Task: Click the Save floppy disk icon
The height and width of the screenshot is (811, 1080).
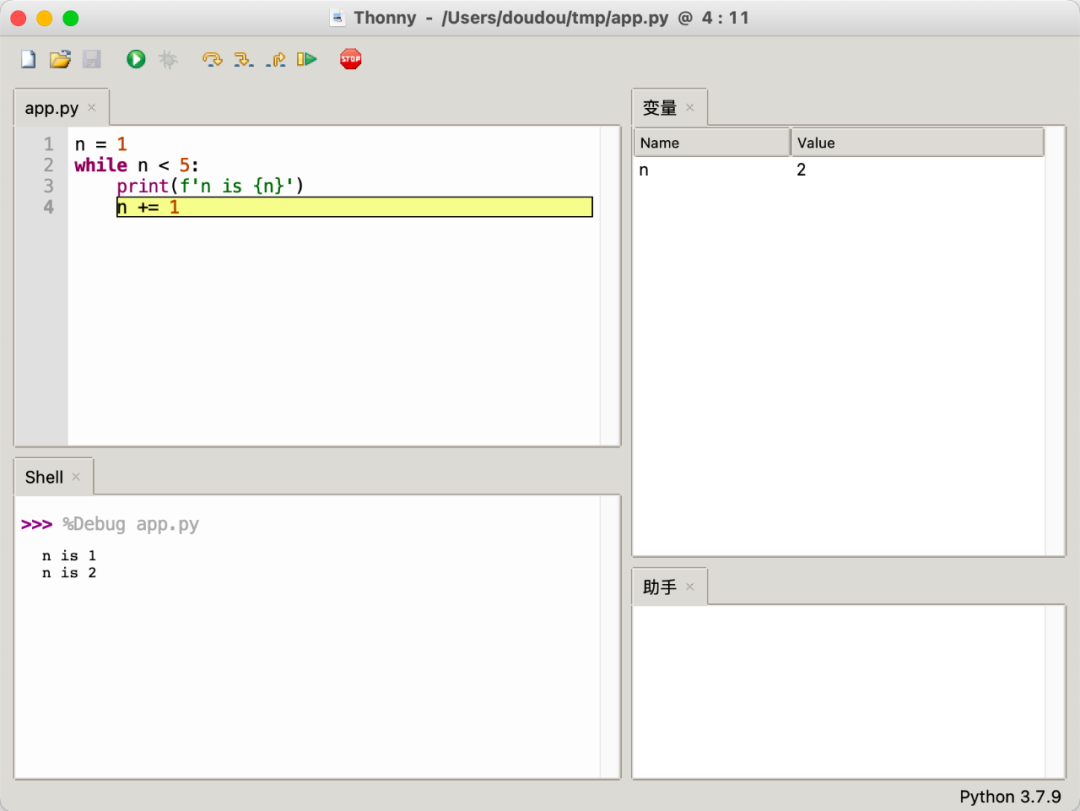Action: (91, 60)
